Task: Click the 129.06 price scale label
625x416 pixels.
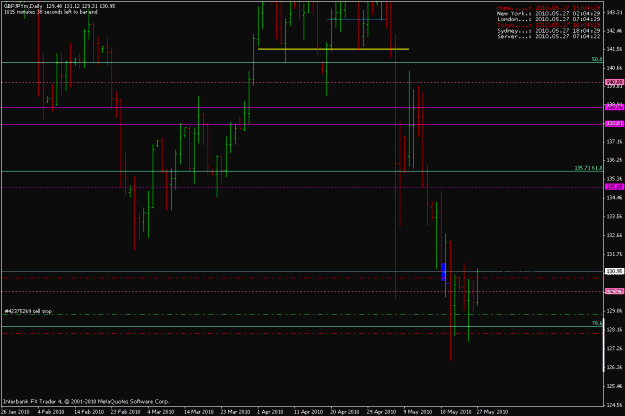Action: click(614, 310)
